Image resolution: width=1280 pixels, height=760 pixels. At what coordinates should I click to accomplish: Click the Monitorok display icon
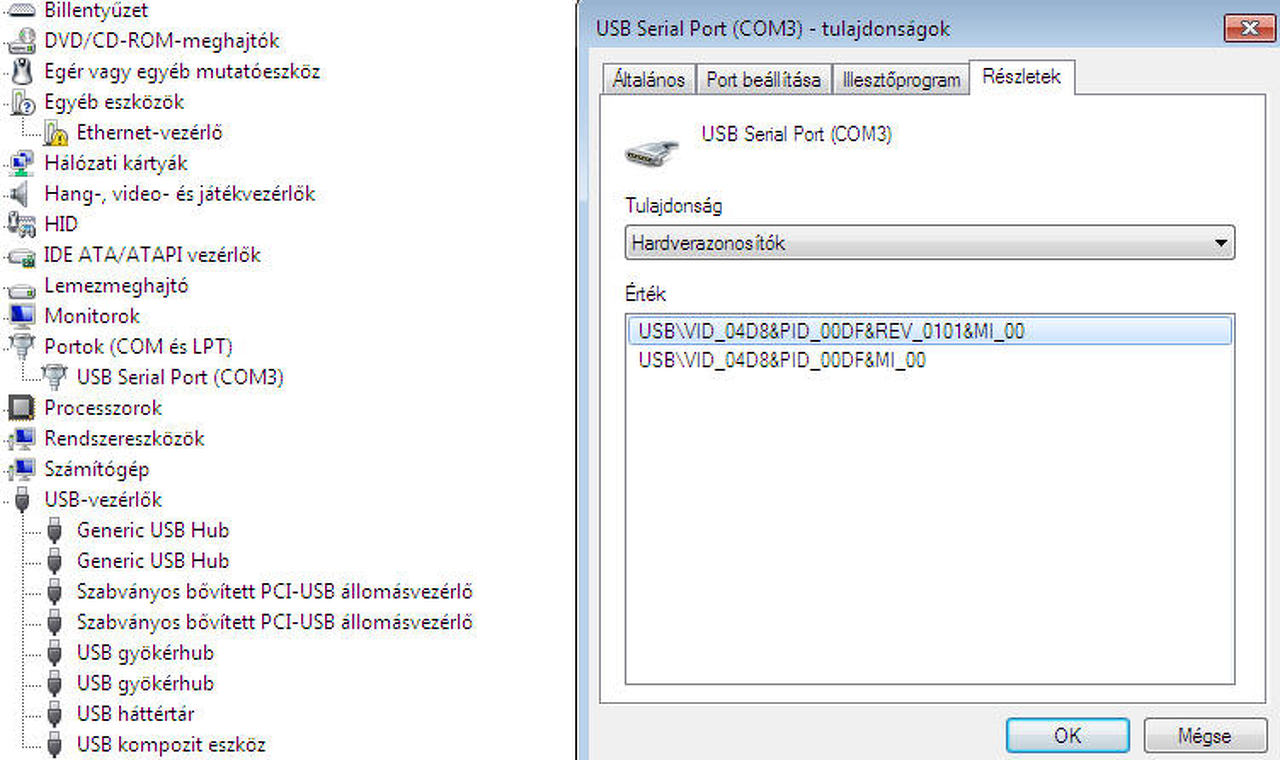click(22, 317)
